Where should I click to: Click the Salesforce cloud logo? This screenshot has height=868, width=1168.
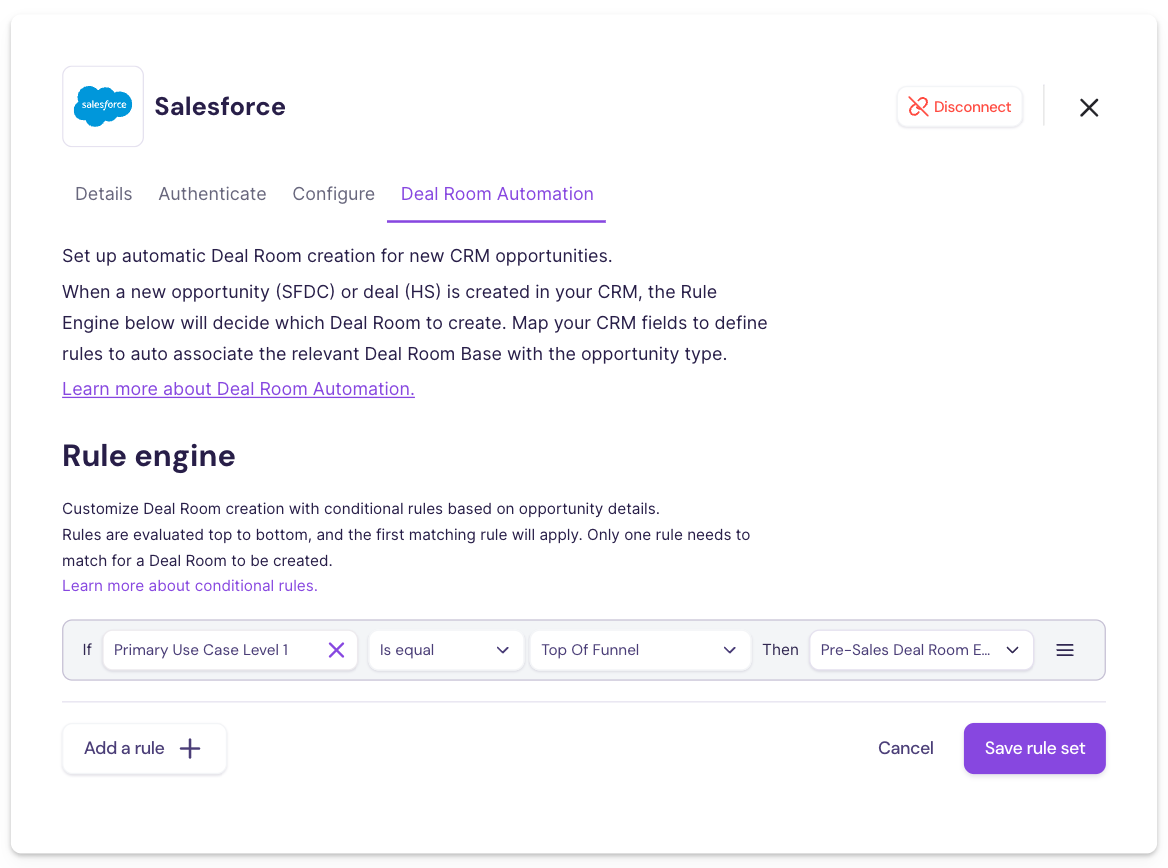[103, 106]
